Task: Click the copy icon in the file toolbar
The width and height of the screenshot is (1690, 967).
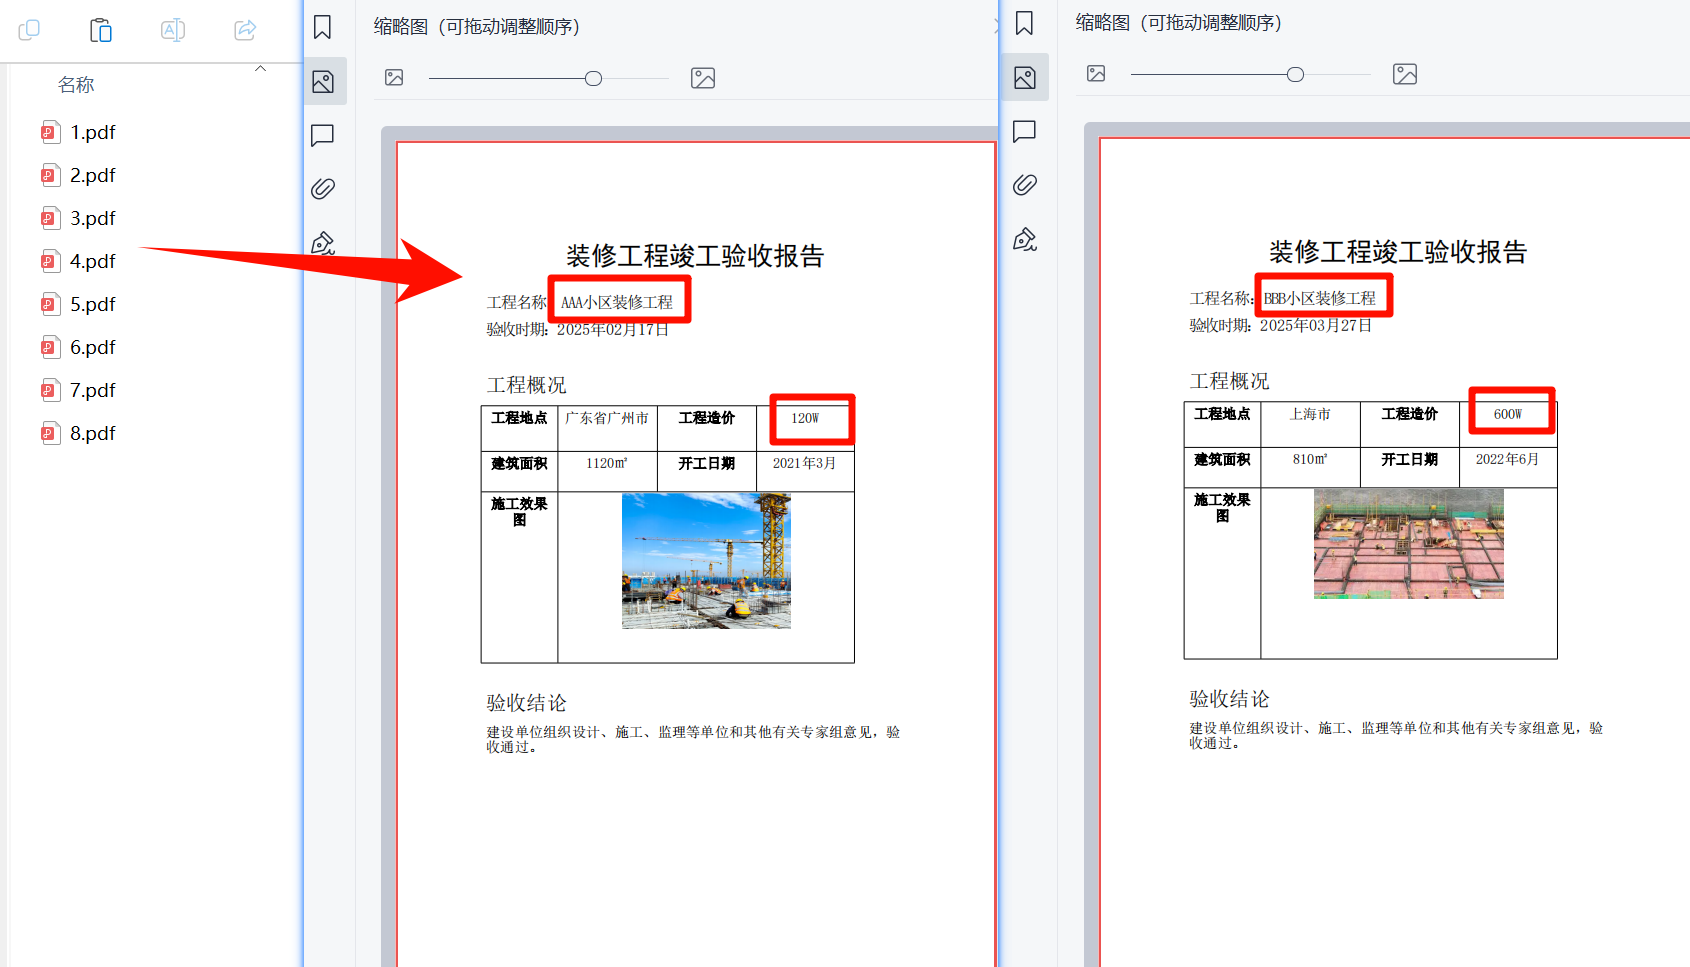Action: coord(28,30)
